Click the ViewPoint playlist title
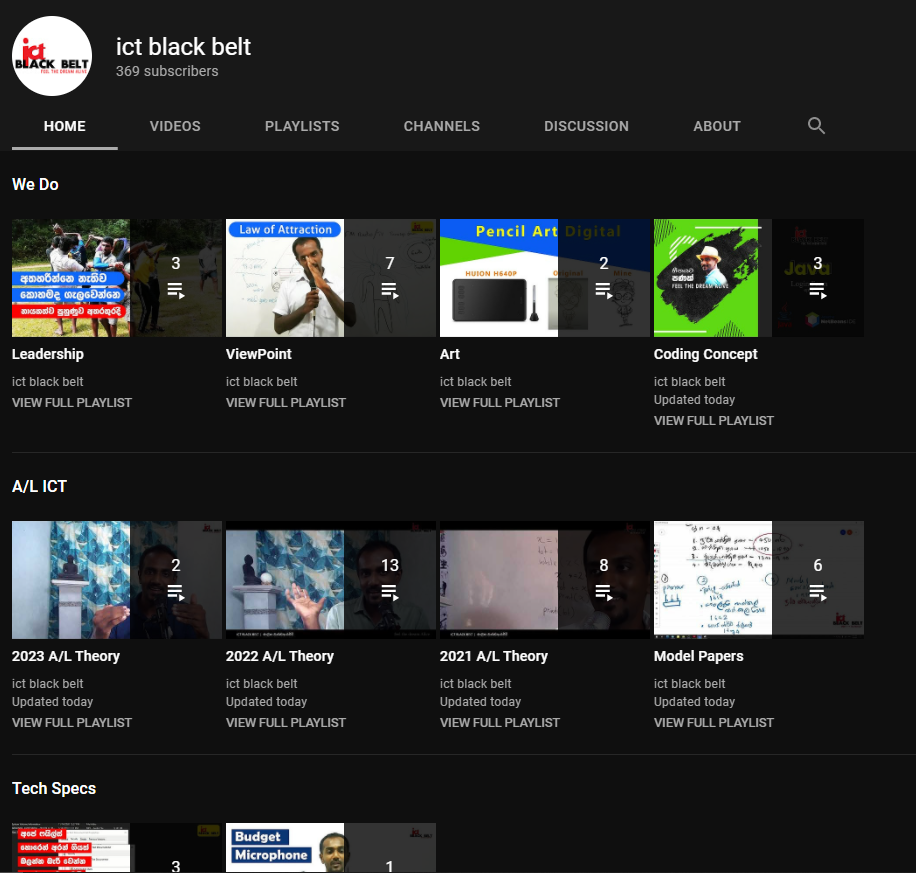This screenshot has width=916, height=873. pos(259,354)
